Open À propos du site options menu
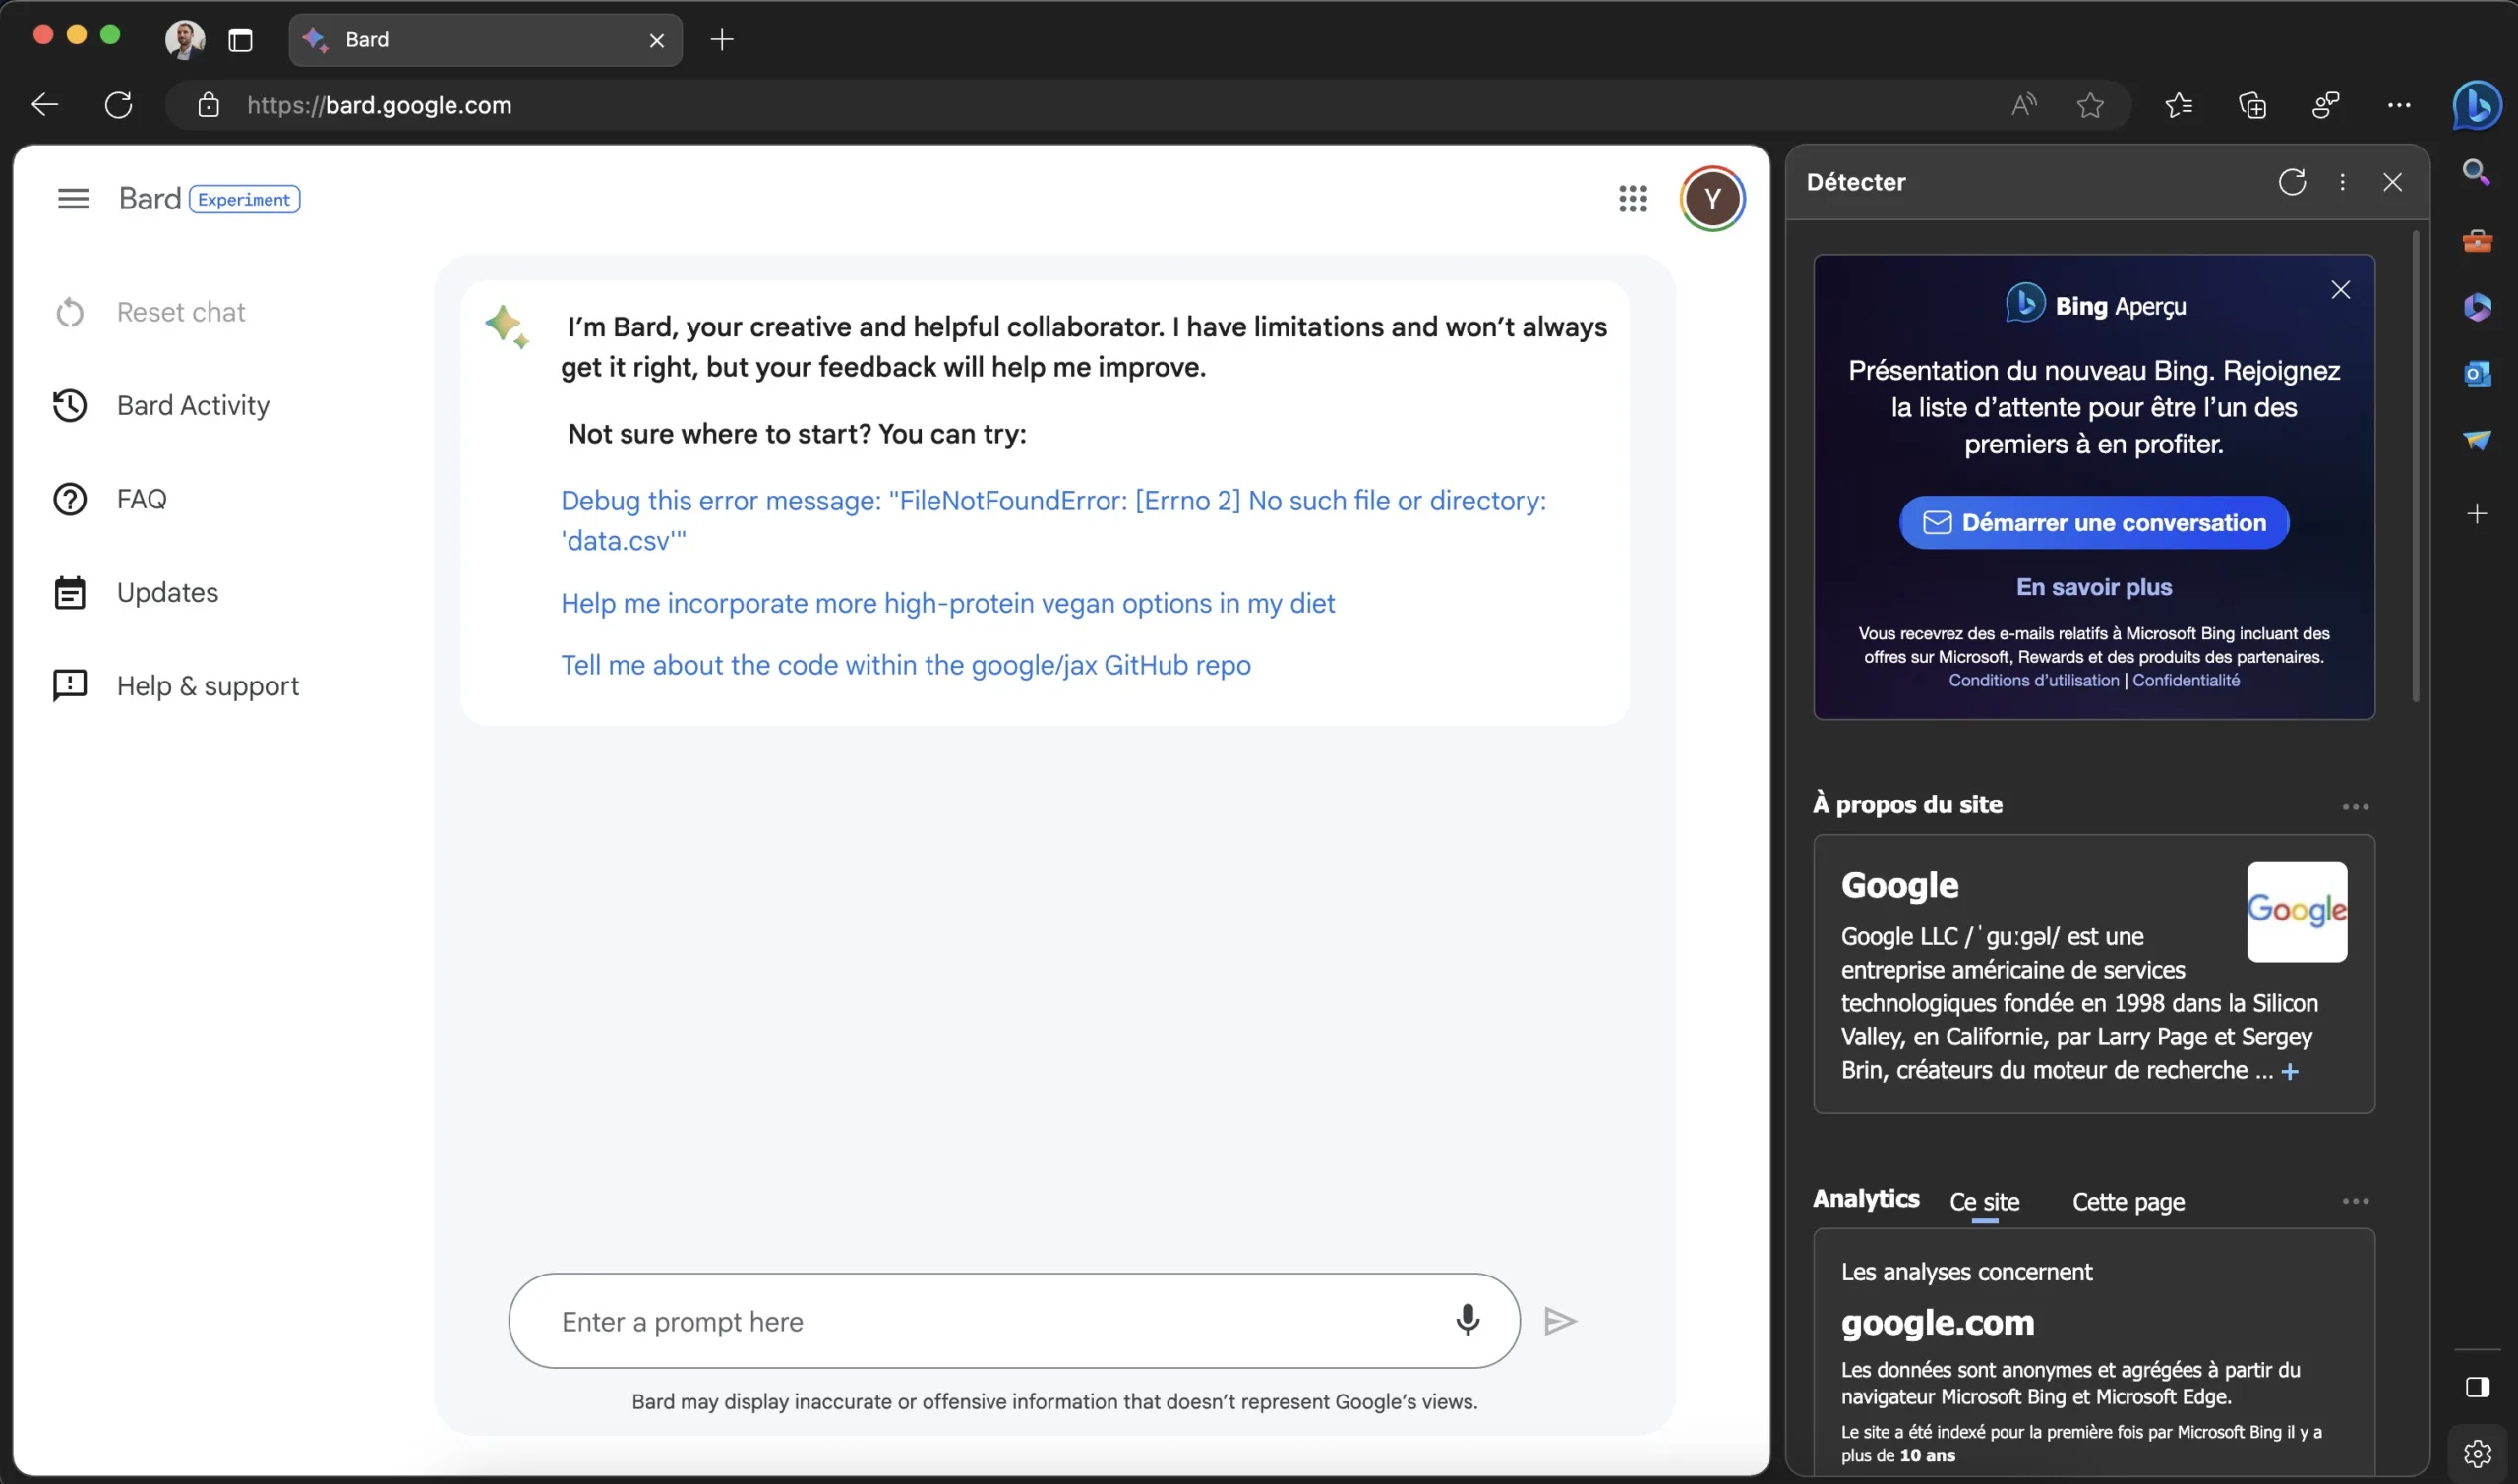Viewport: 2518px width, 1484px height. pos(2355,806)
